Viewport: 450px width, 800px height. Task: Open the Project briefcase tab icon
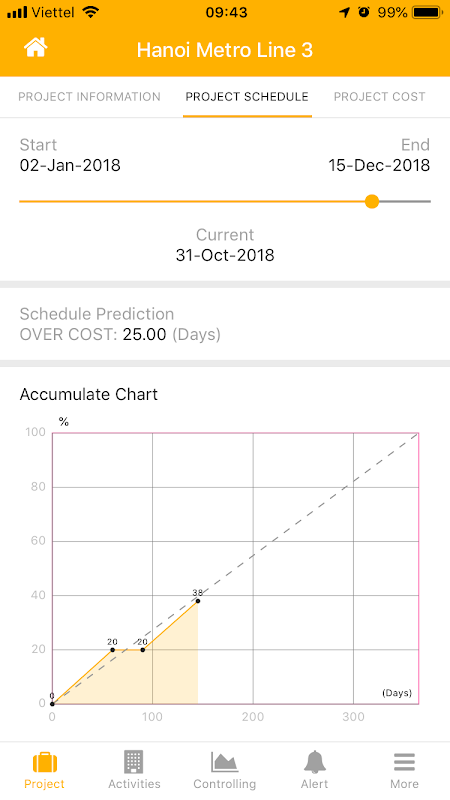(44, 762)
